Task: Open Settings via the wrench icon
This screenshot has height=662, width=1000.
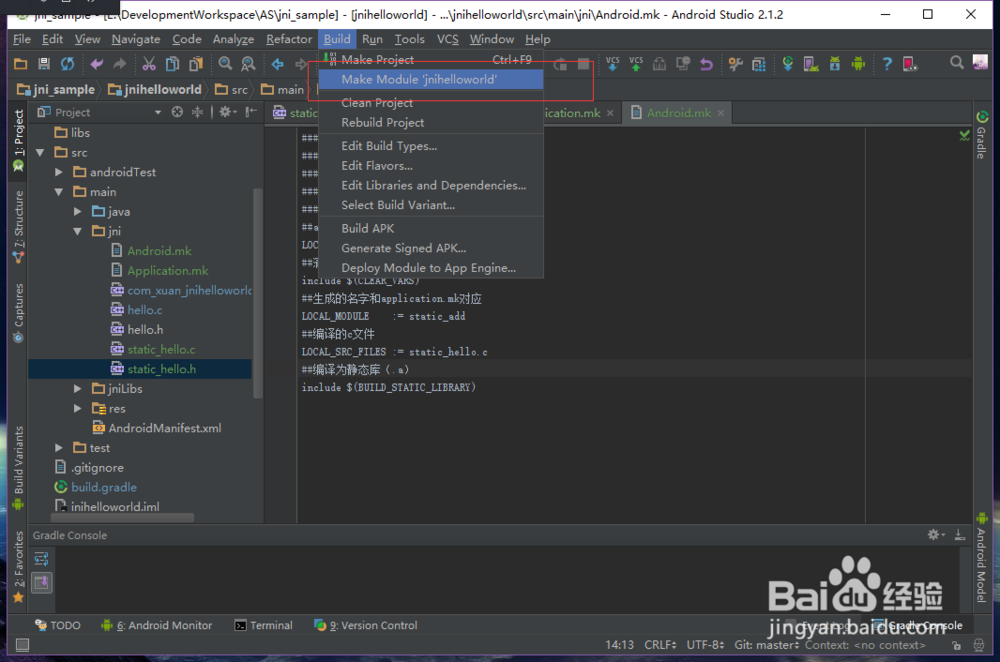Action: [735, 64]
